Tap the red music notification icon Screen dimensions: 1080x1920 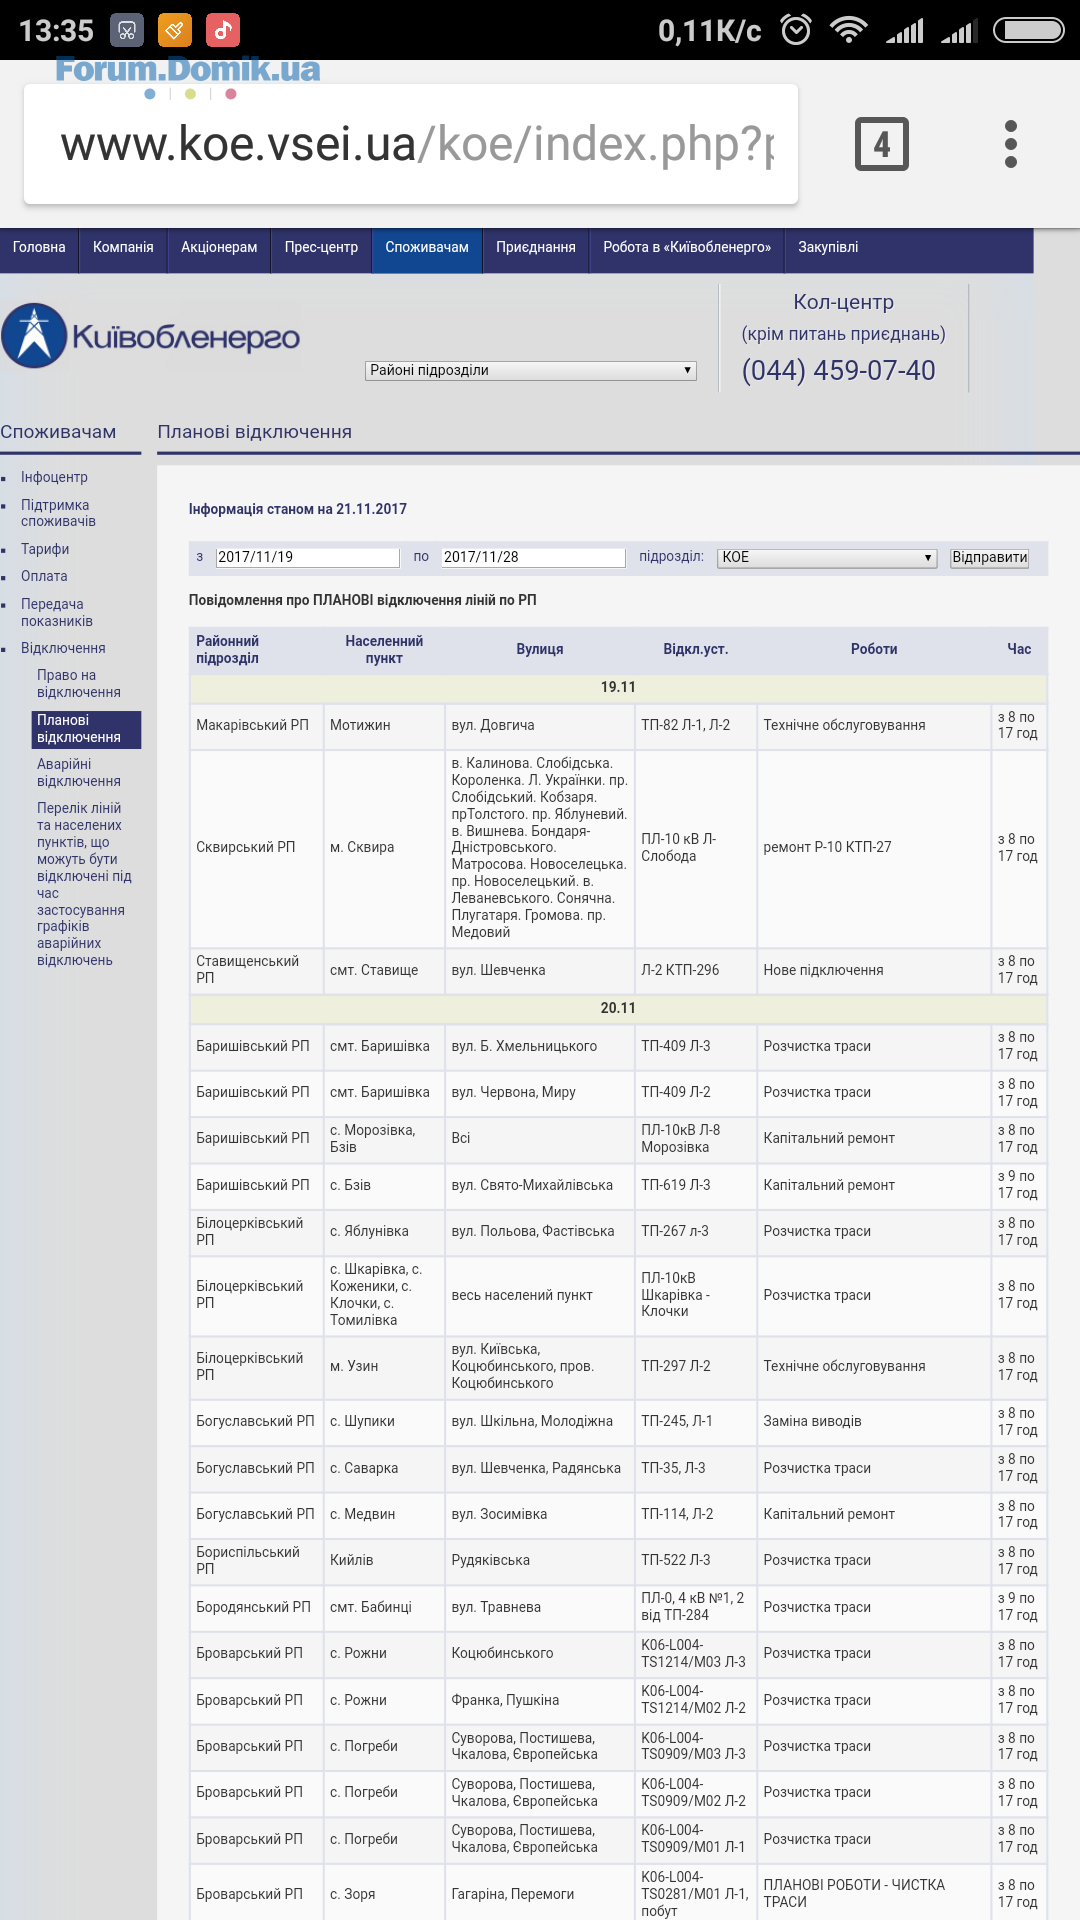click(223, 30)
